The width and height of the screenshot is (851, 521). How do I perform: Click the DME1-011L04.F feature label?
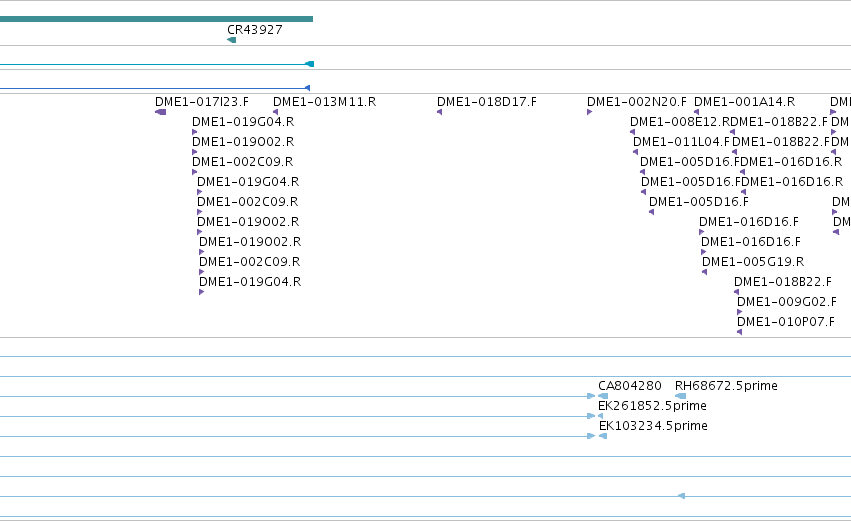(x=682, y=142)
